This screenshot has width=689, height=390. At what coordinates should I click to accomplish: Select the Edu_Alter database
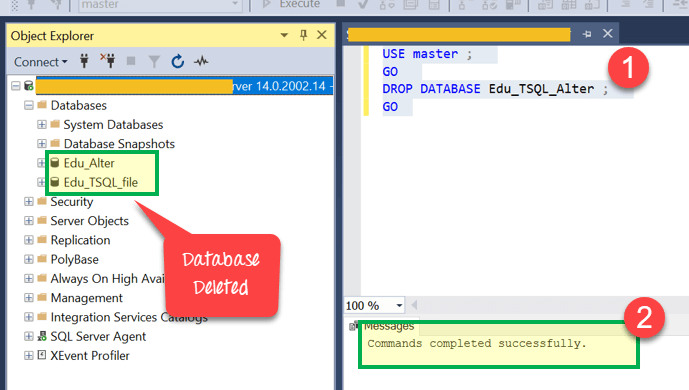pyautogui.click(x=89, y=163)
